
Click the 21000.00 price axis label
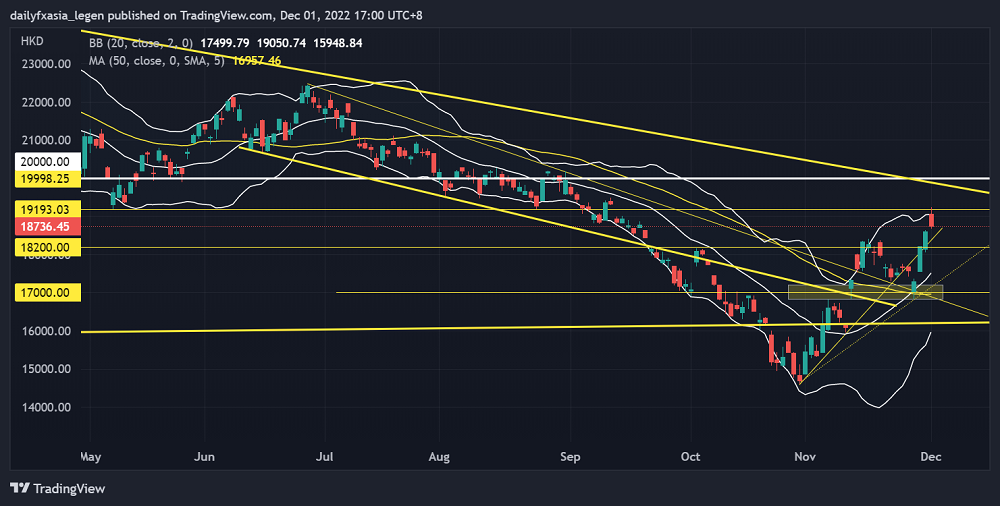click(x=45, y=140)
